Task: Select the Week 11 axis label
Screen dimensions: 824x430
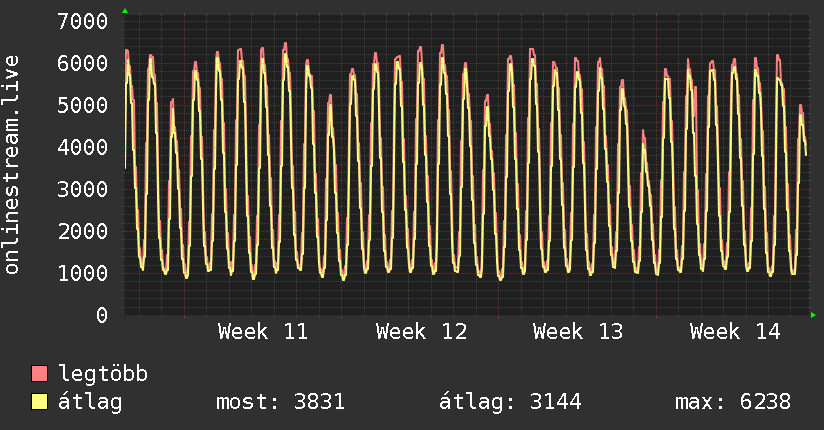Action: (263, 332)
